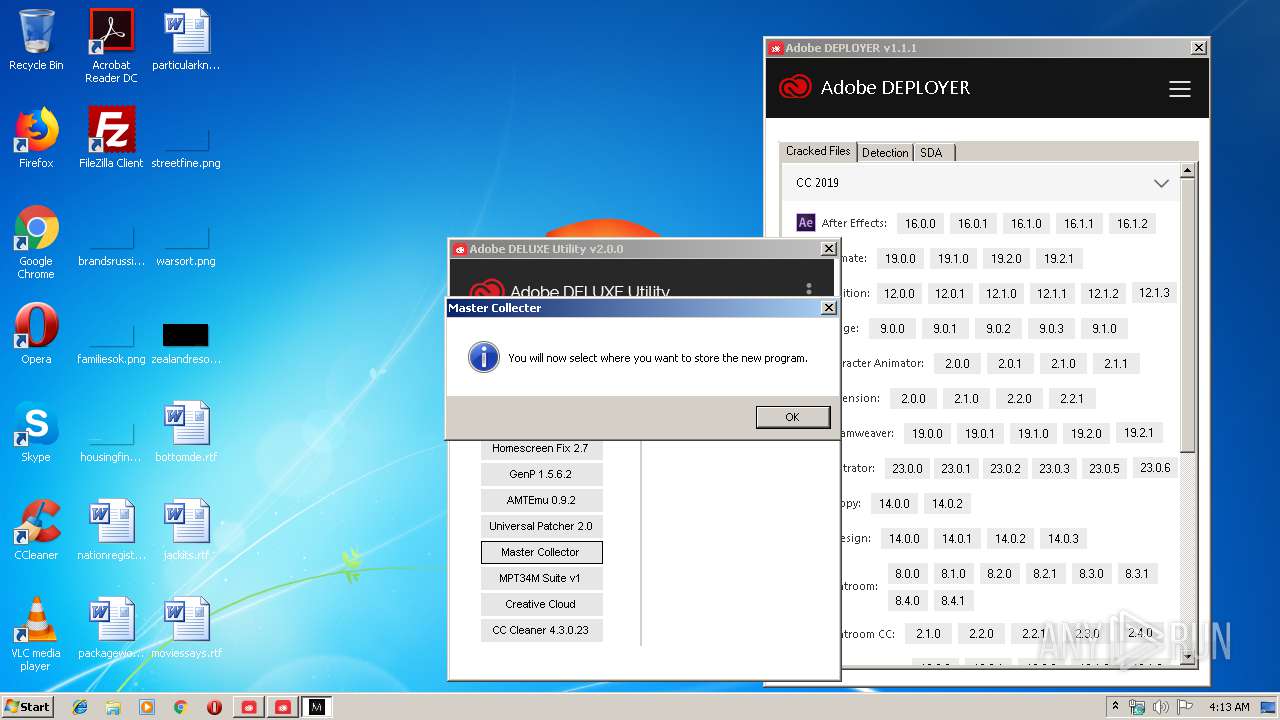Click CC Cleaner 4.3.0.23 button
The width and height of the screenshot is (1280, 720).
541,630
